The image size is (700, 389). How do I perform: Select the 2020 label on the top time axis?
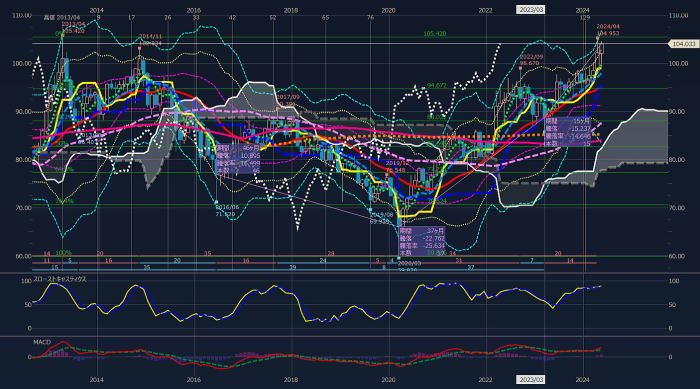pyautogui.click(x=388, y=10)
